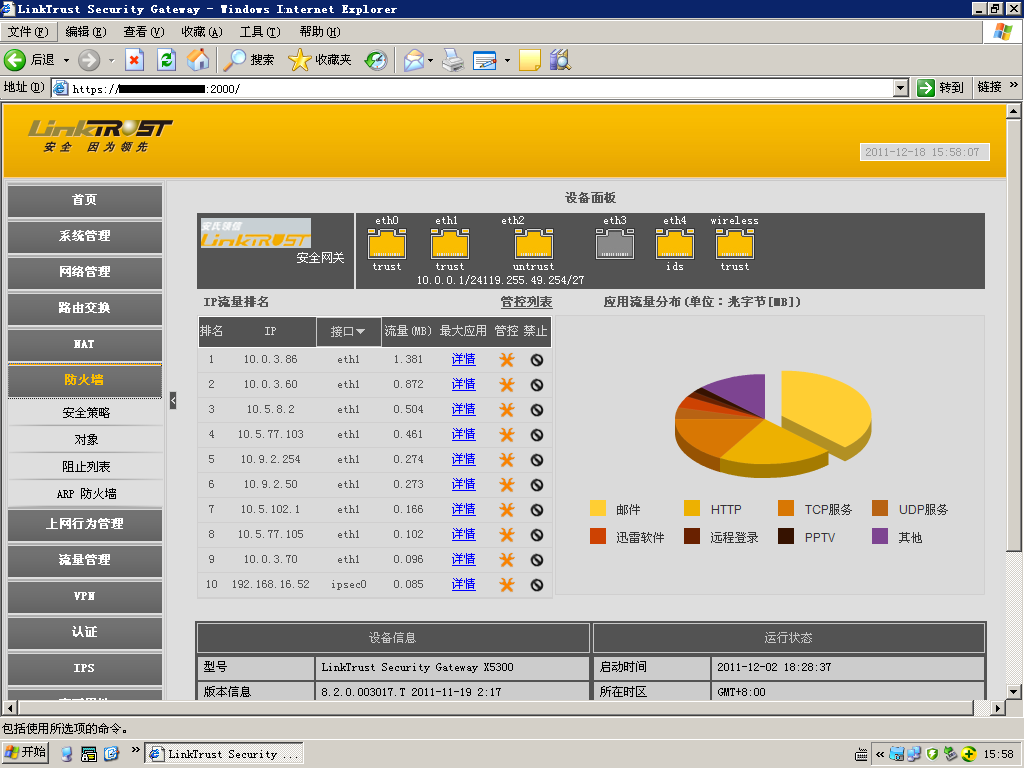Click the eth4 ids port icon

pos(675,244)
